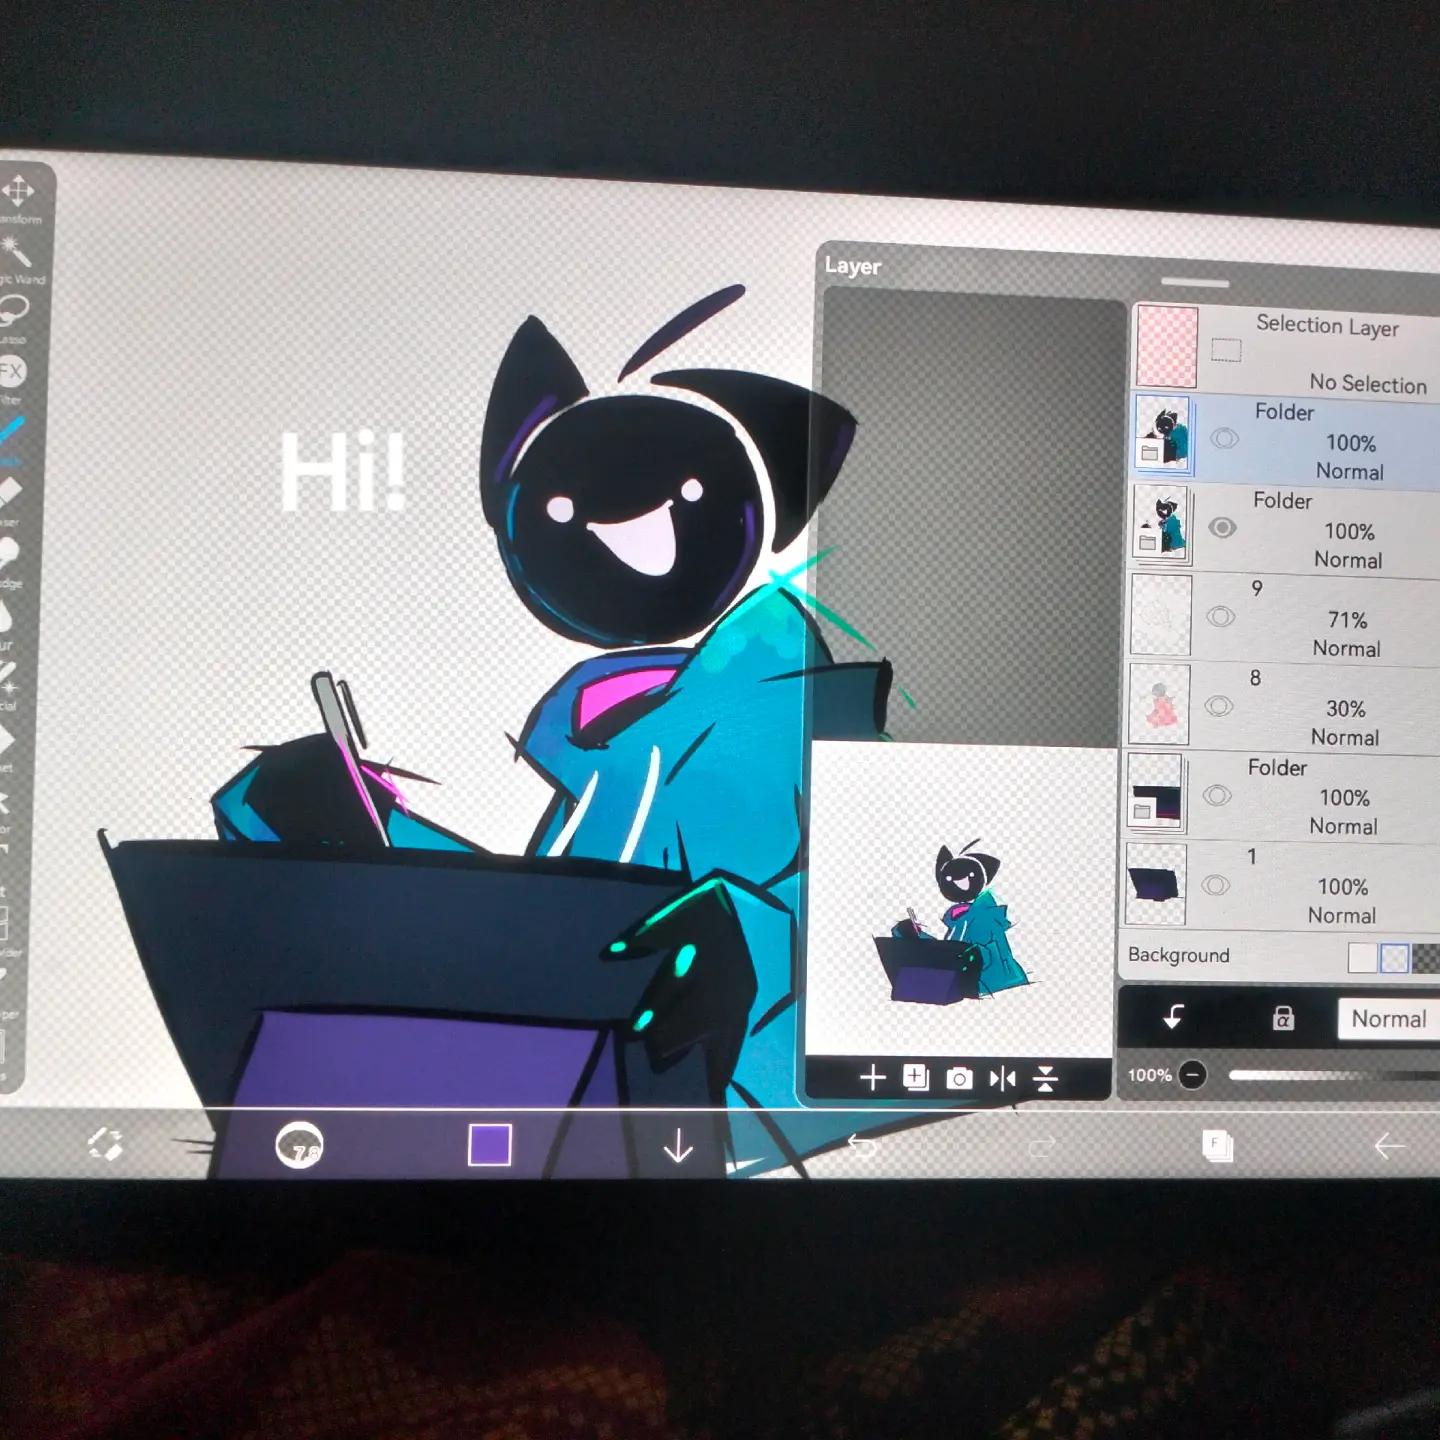
Task: Toggle visibility of Folder above layer 1
Action: [x=1216, y=795]
